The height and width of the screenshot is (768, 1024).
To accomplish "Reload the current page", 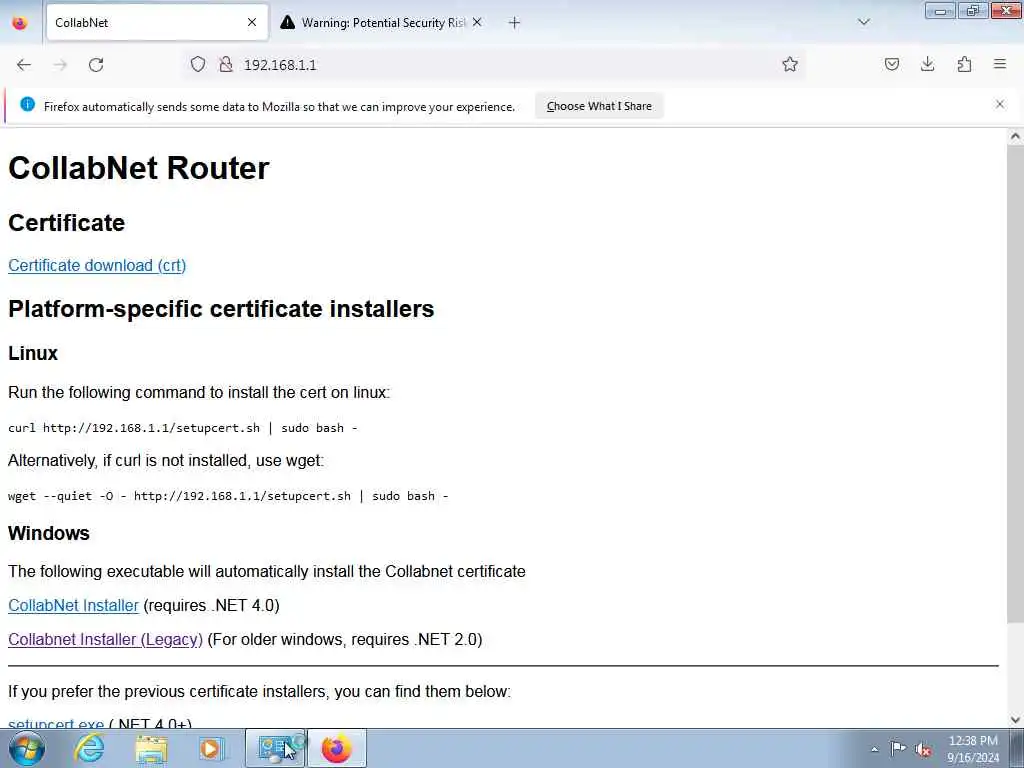I will 96,65.
